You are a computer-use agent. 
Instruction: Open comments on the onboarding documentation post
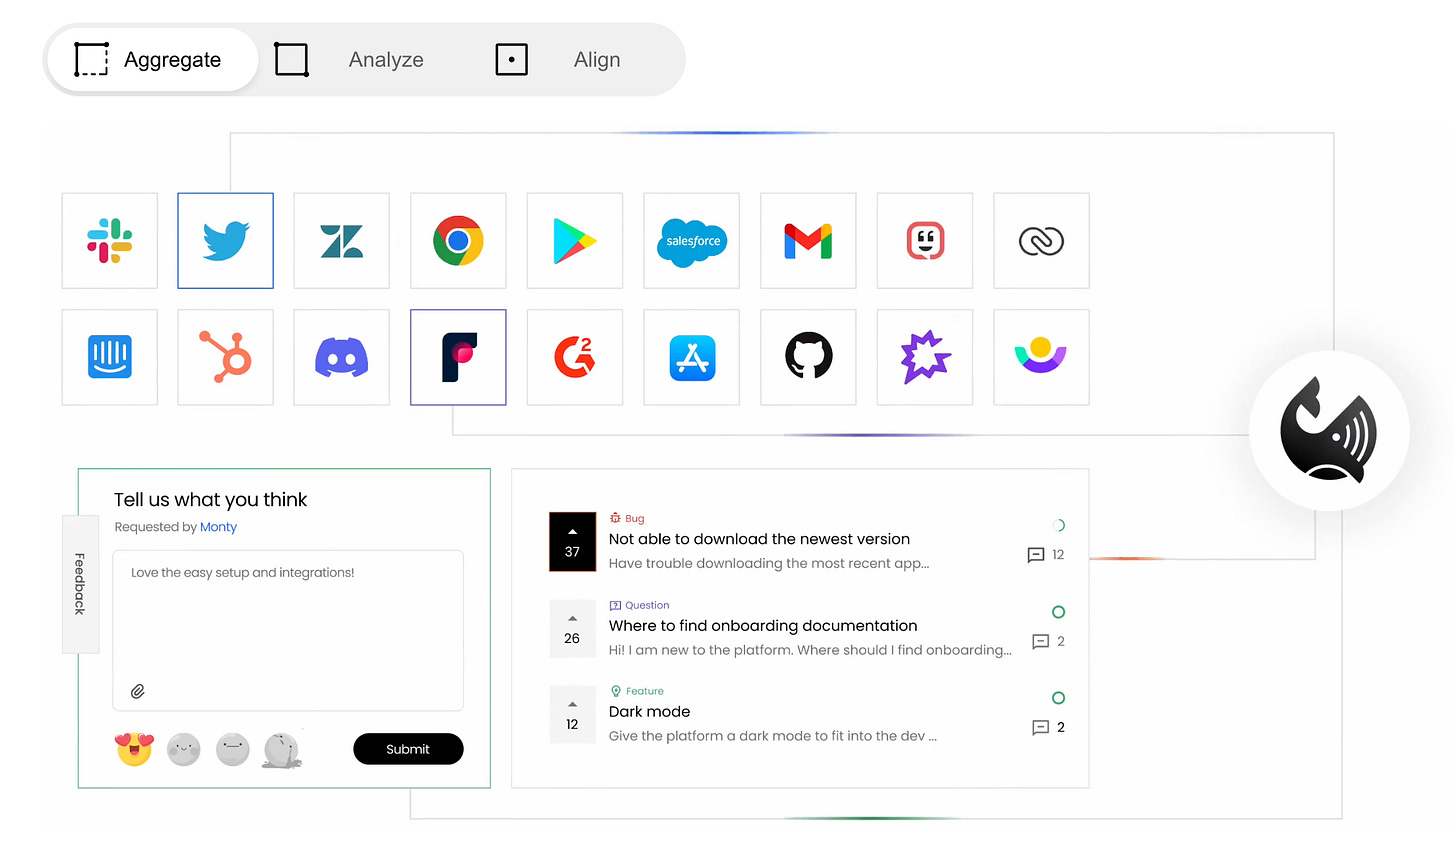1048,641
